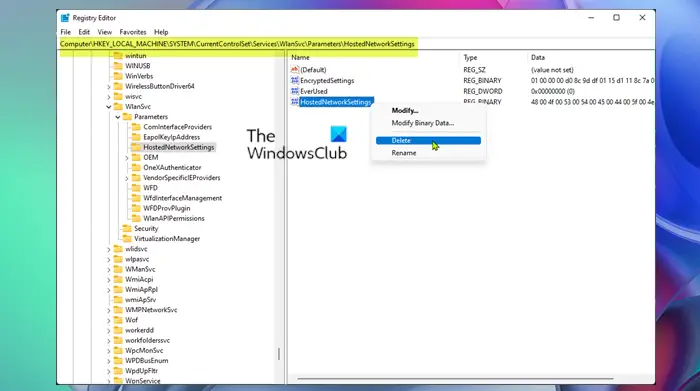Expand the WirelessButtonDriver64 key
This screenshot has width=700, height=391.
[x=108, y=87]
